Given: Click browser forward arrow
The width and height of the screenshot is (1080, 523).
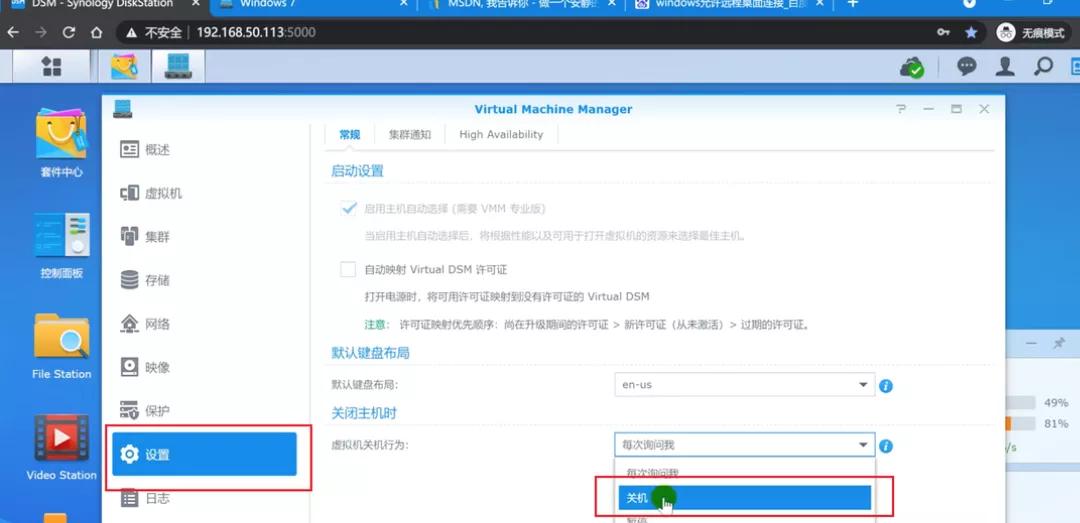Looking at the screenshot, I should pyautogui.click(x=41, y=32).
